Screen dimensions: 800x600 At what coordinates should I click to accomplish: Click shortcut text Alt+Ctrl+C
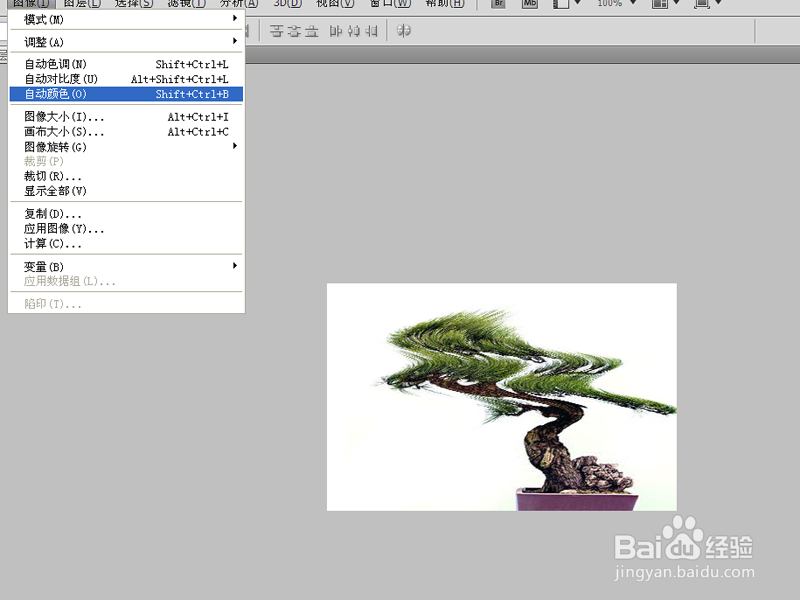(x=198, y=132)
